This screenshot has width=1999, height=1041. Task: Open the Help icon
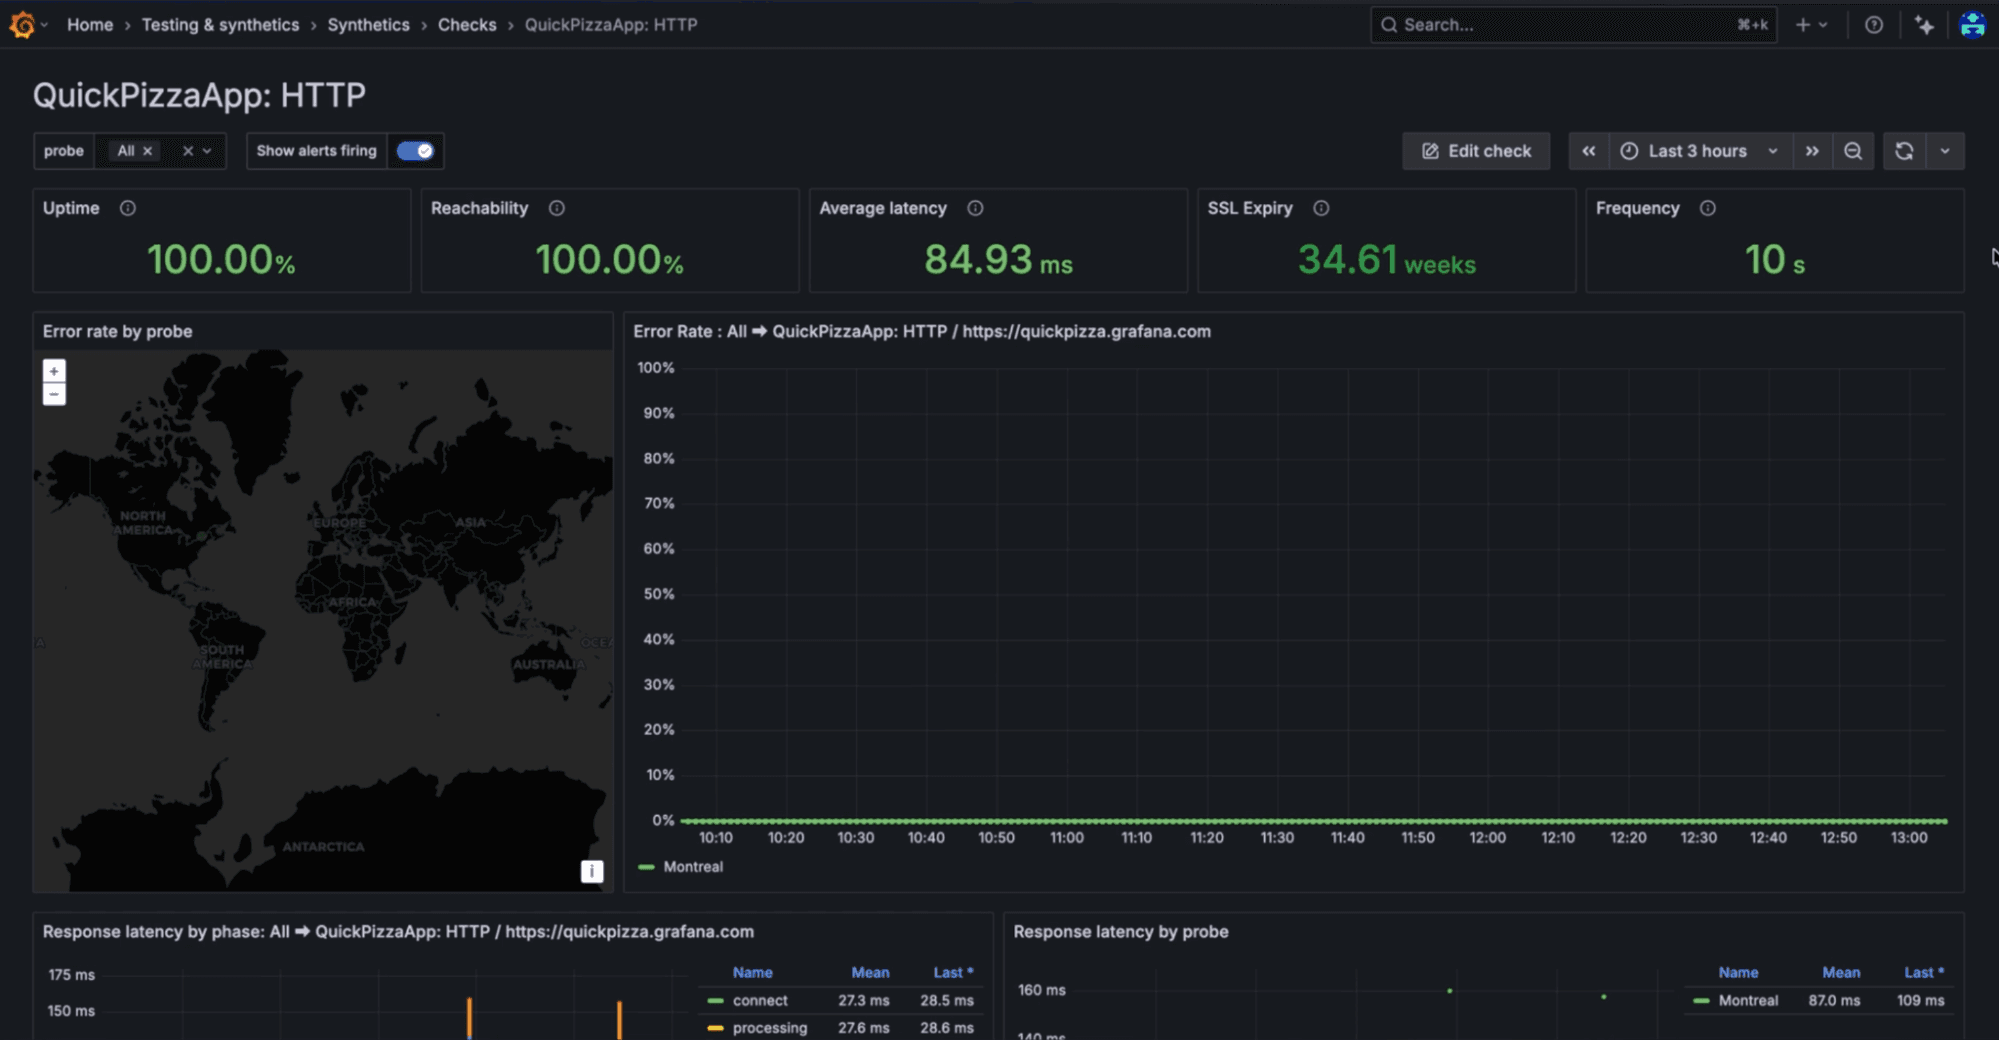coord(1874,25)
